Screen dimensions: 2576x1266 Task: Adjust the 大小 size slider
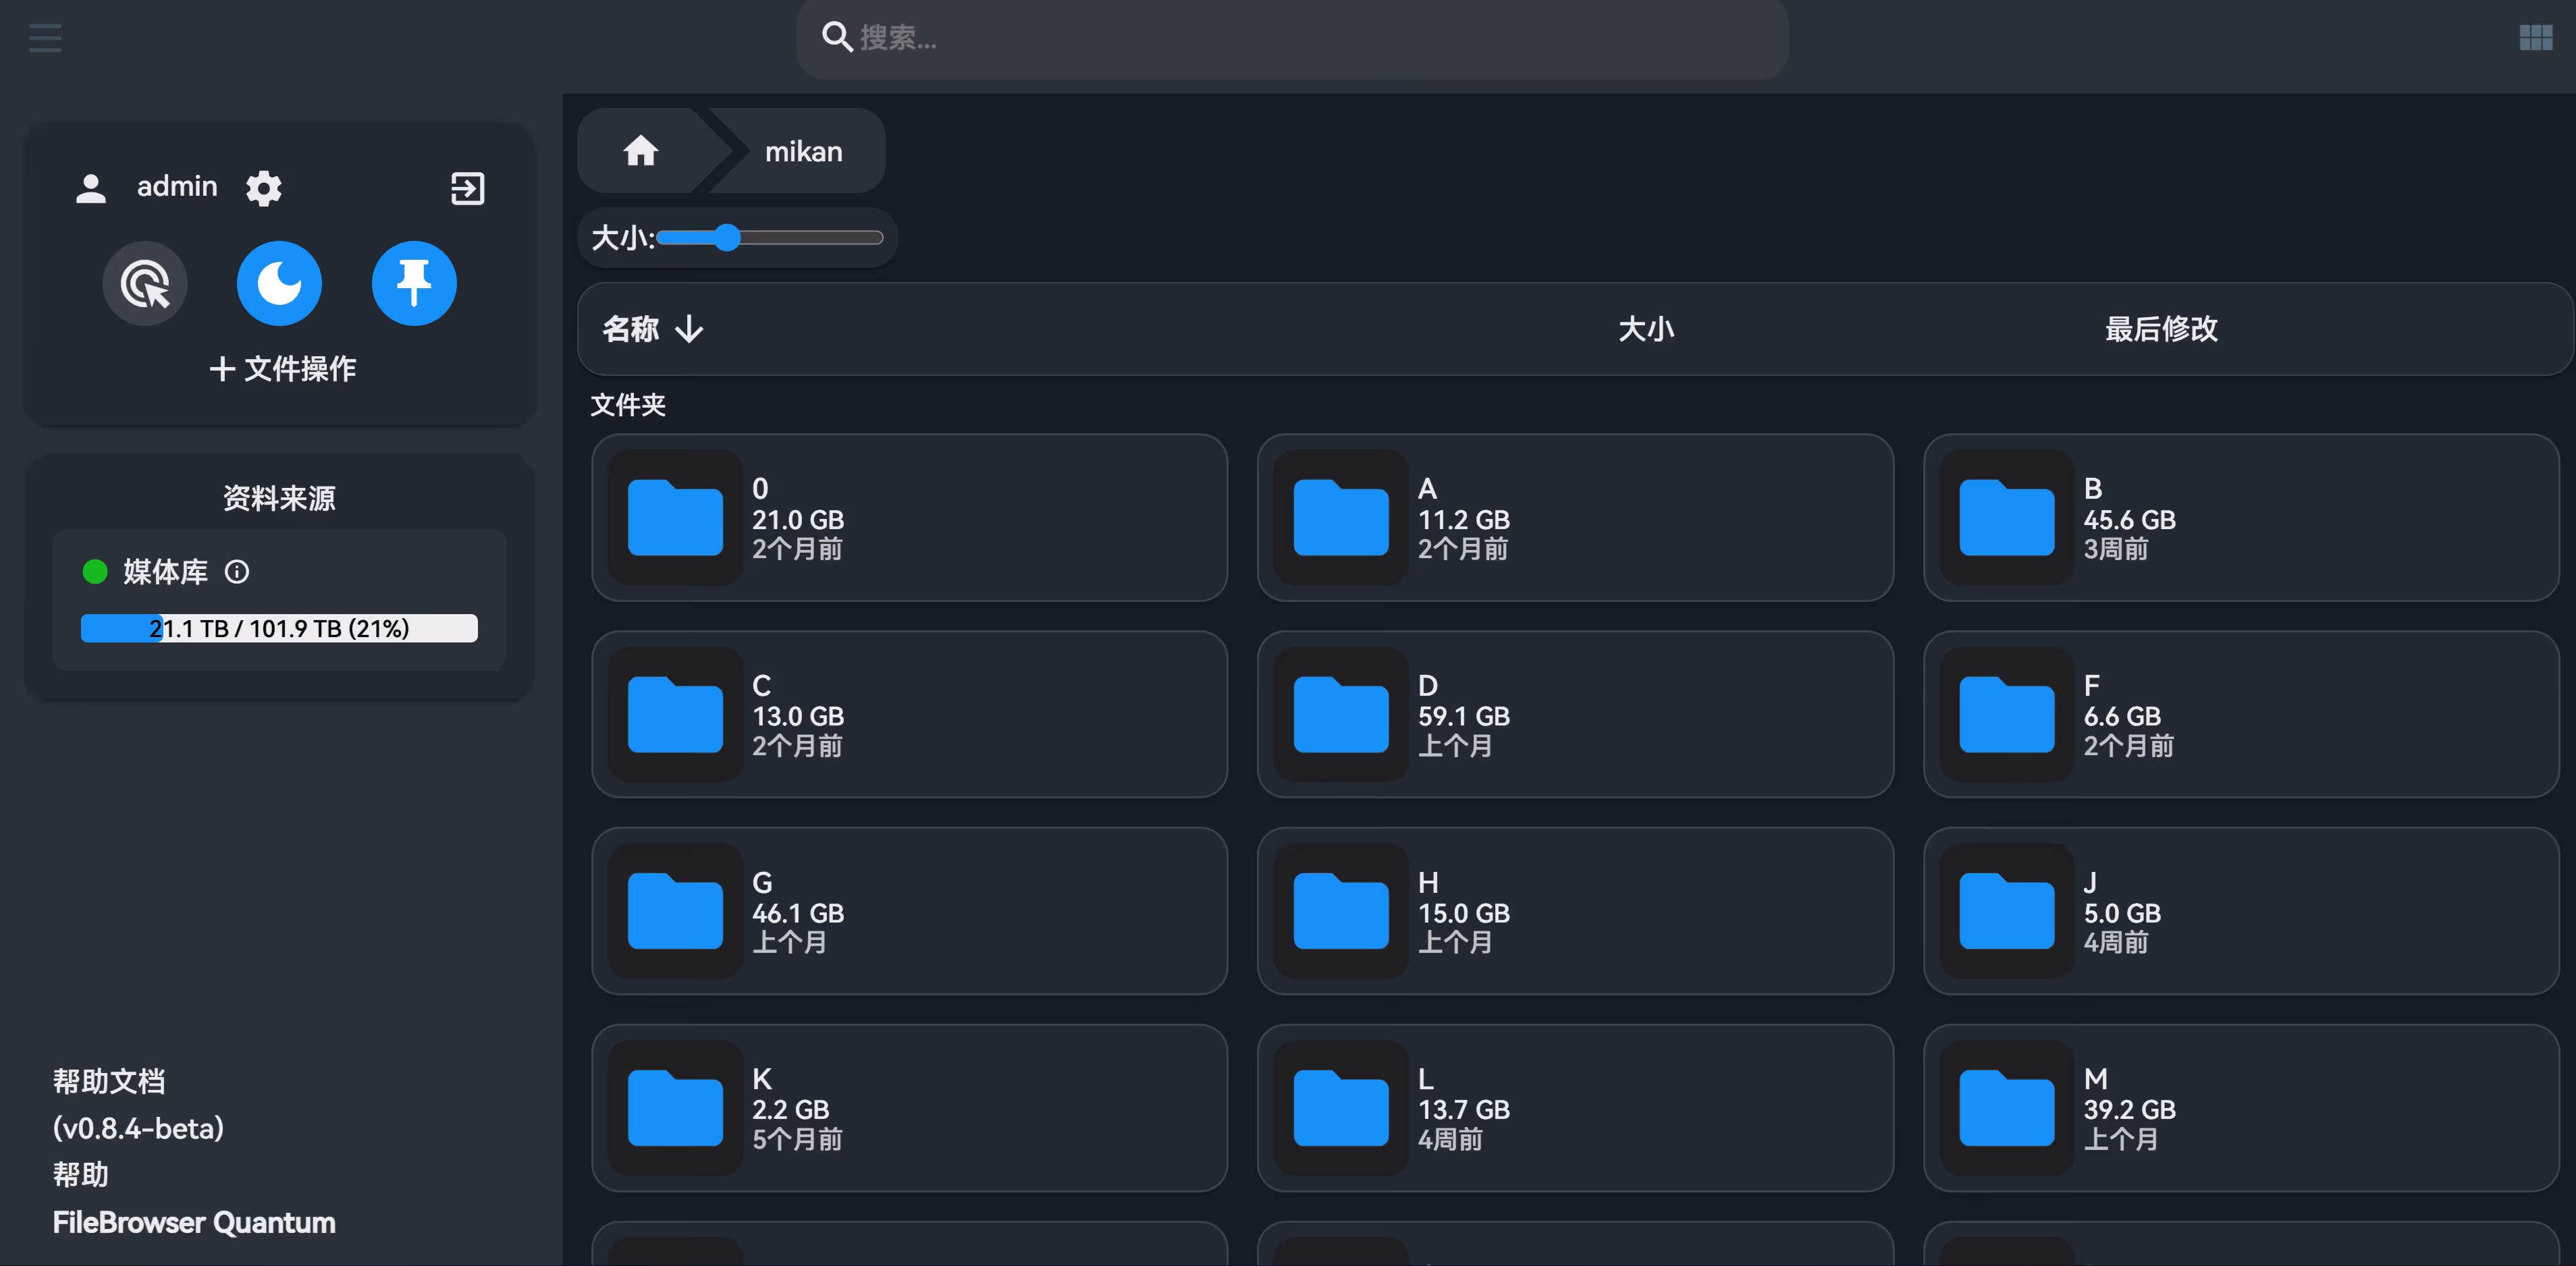(x=769, y=238)
